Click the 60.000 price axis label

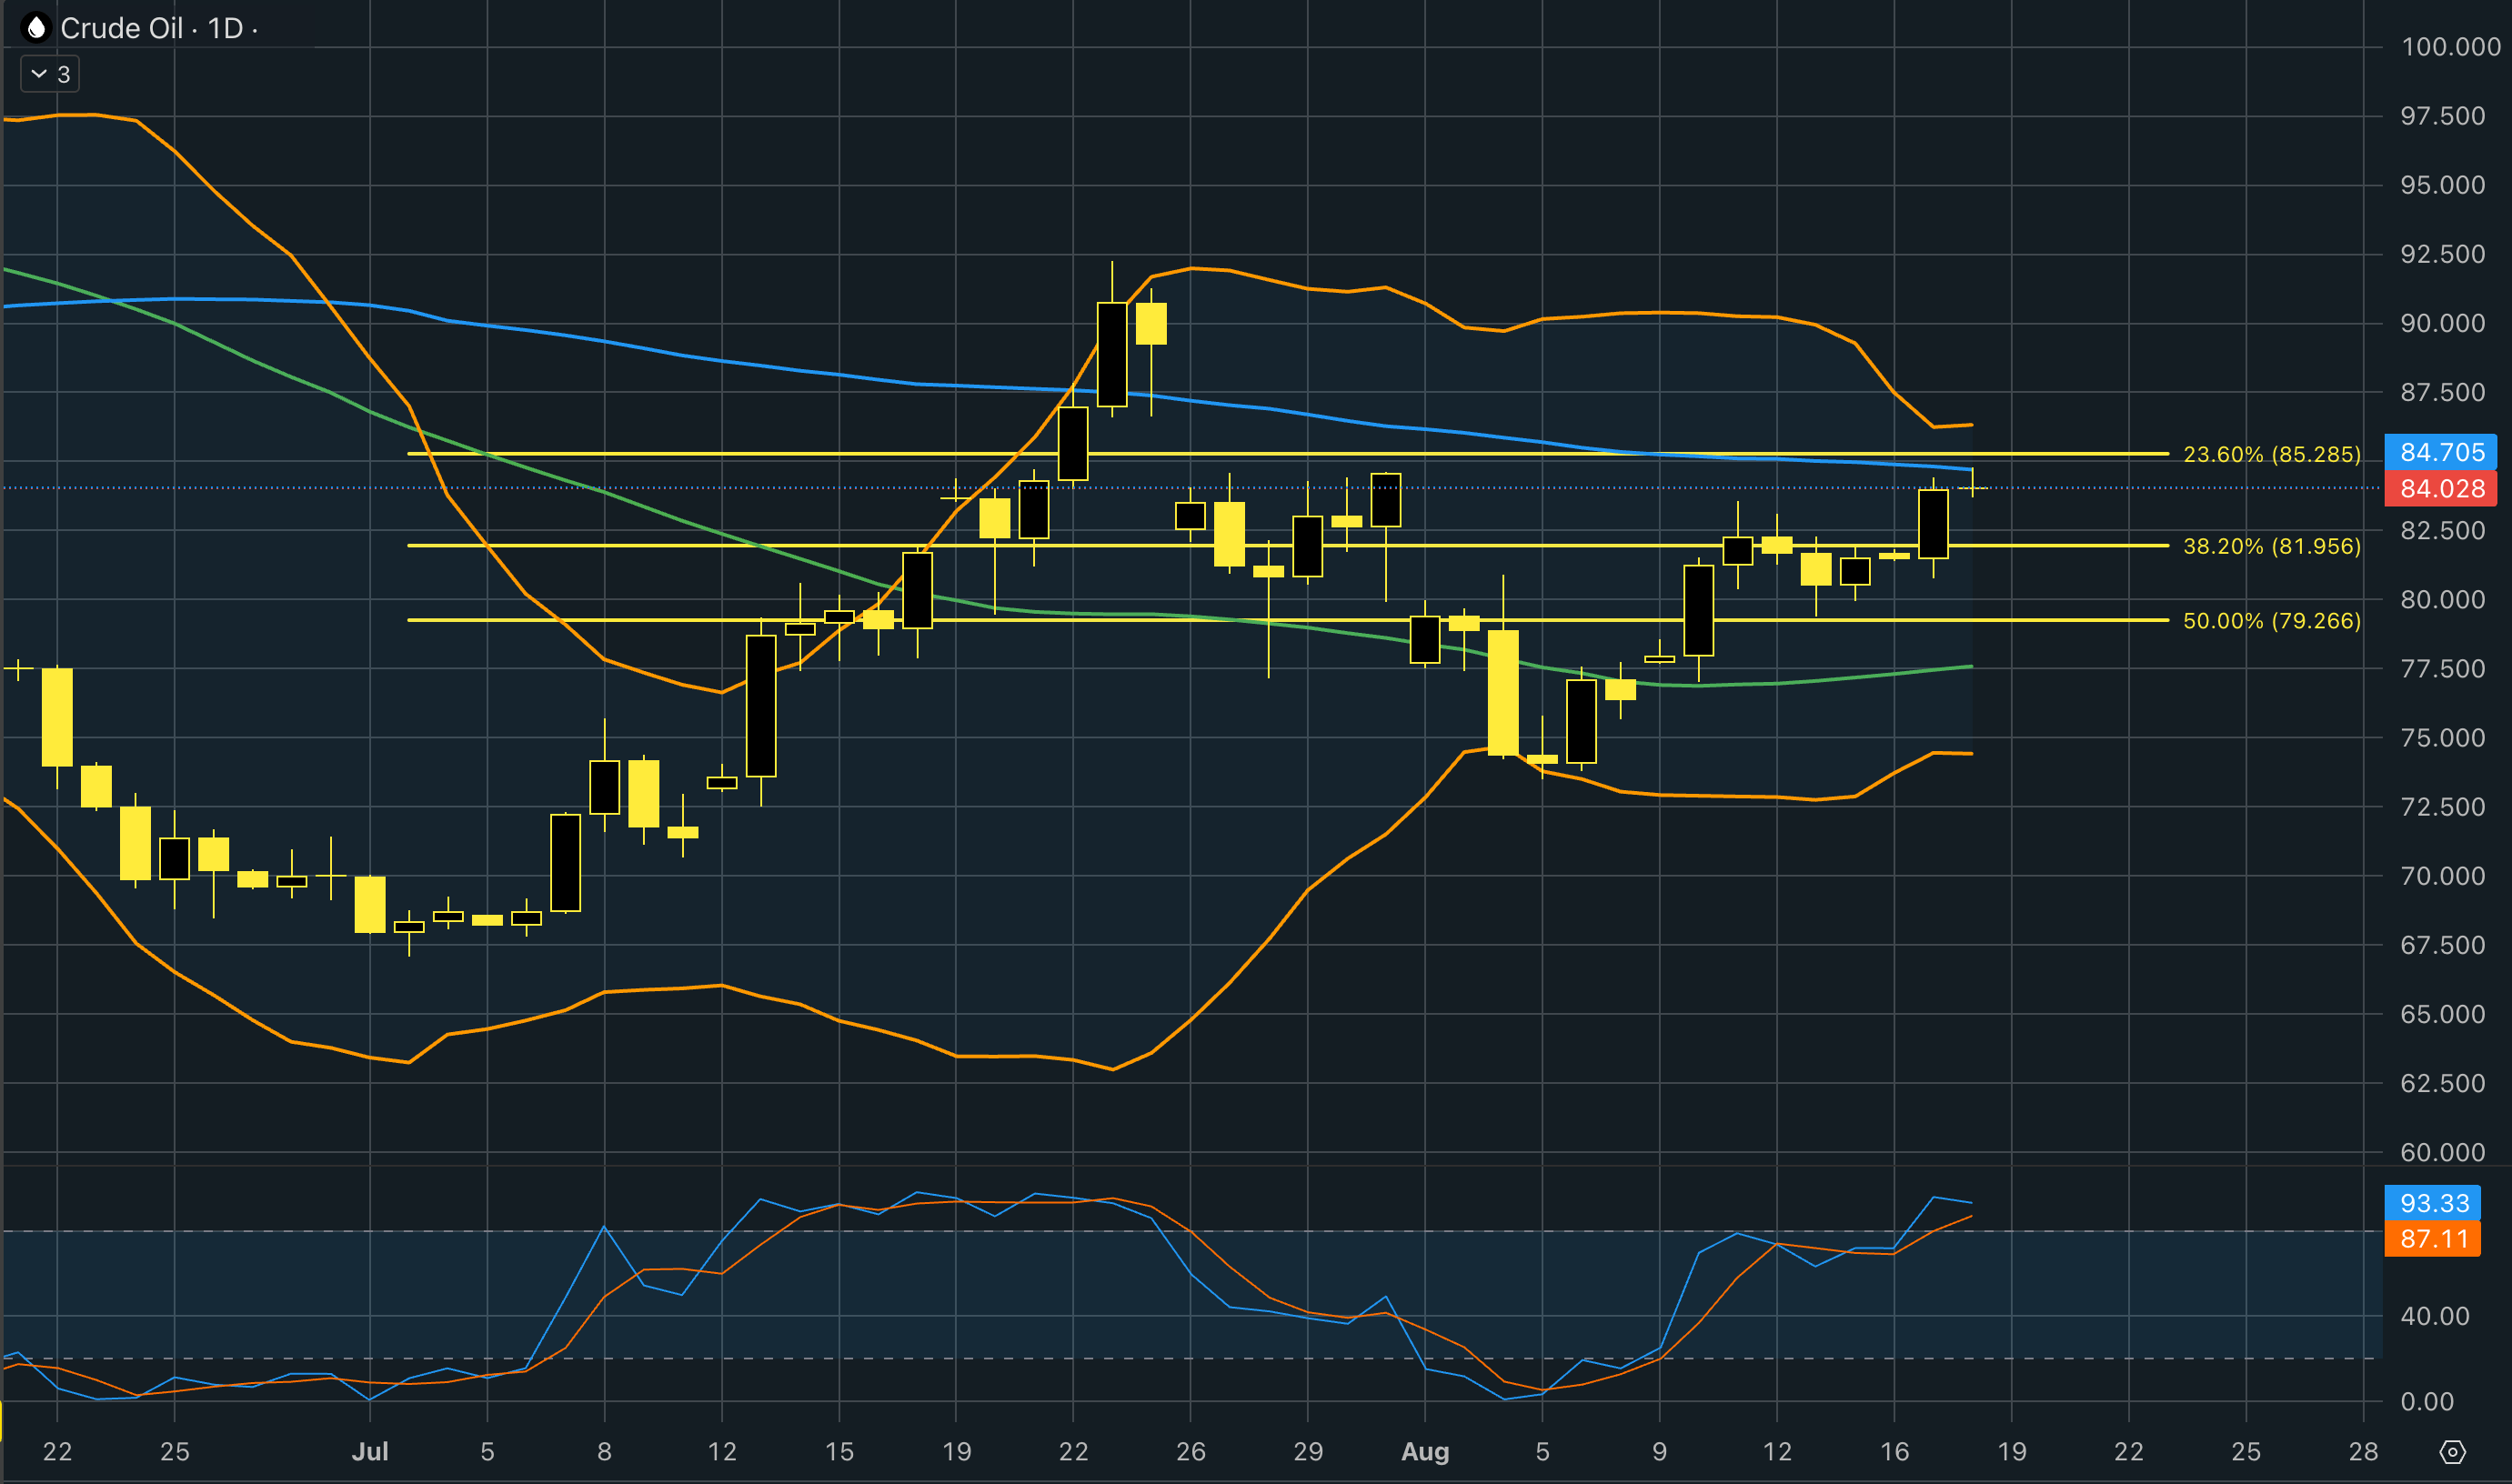coord(2443,1152)
